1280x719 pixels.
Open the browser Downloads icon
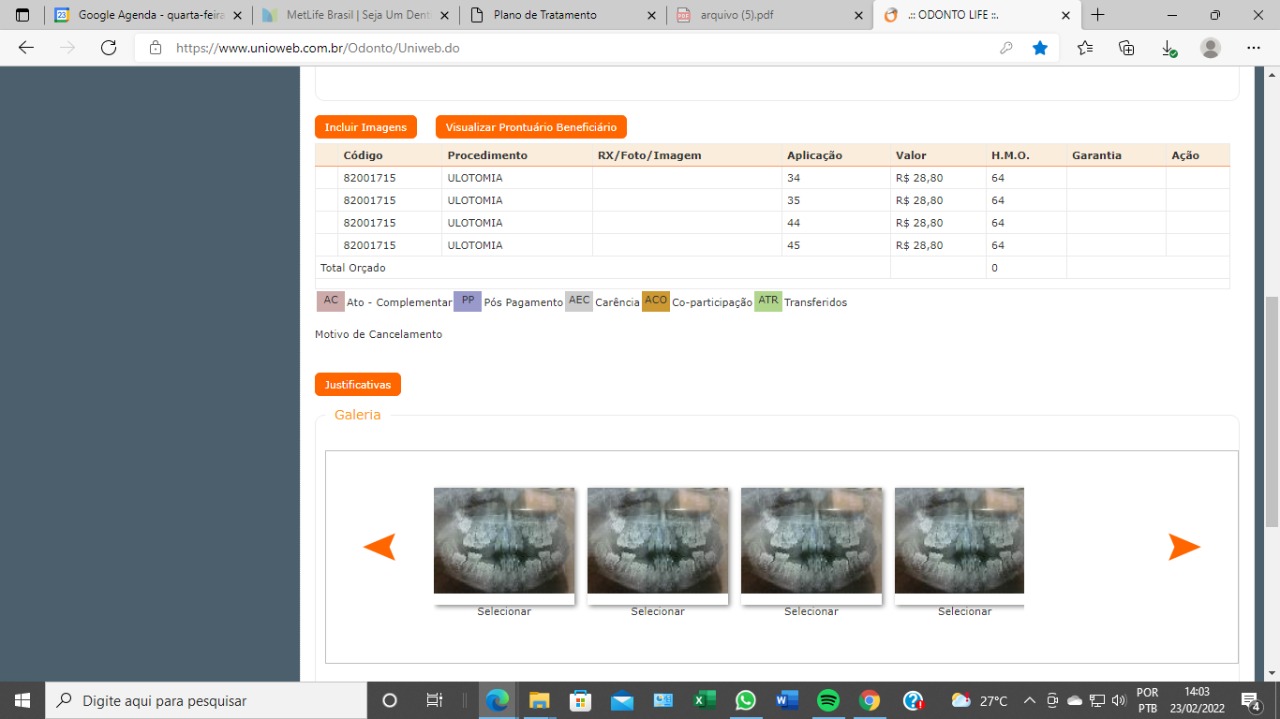pos(1168,47)
